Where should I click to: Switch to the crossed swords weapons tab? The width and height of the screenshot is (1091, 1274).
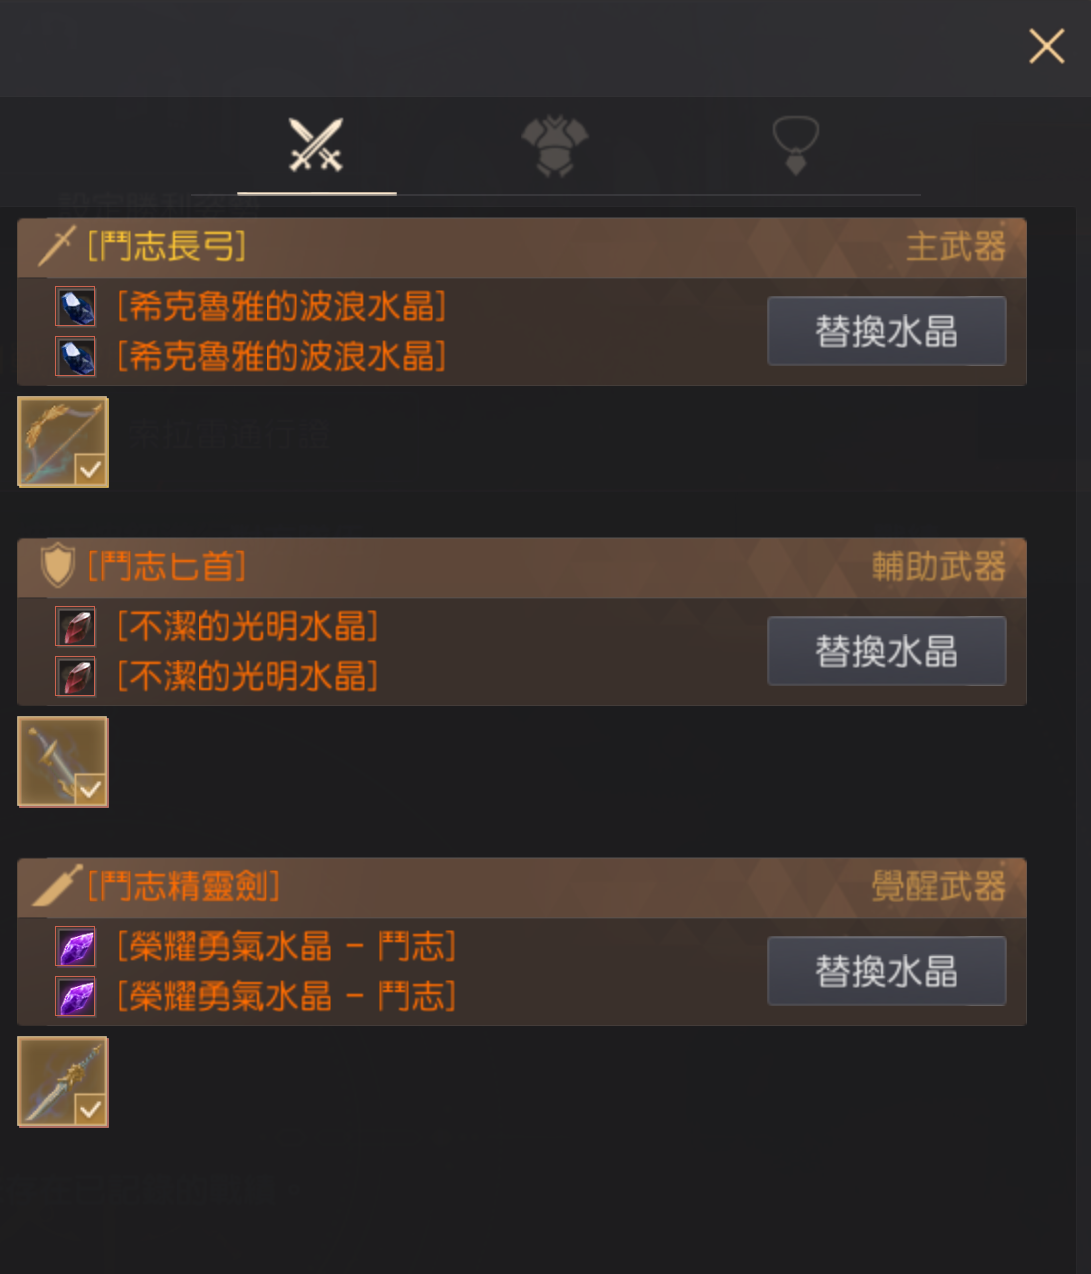coord(316,145)
